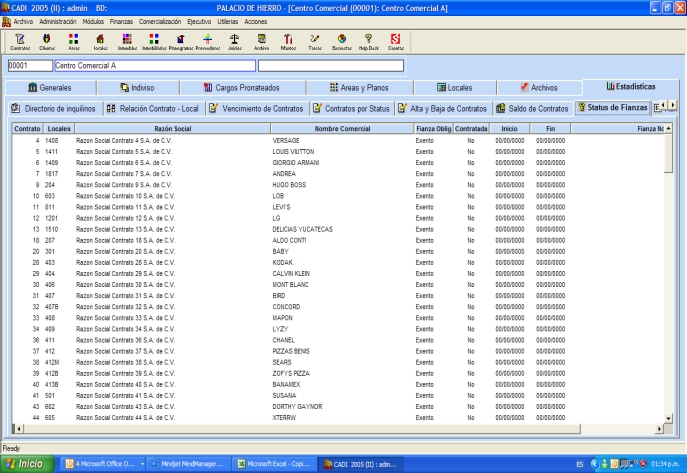Launch the Help Desk toolbar icon

pos(368,41)
